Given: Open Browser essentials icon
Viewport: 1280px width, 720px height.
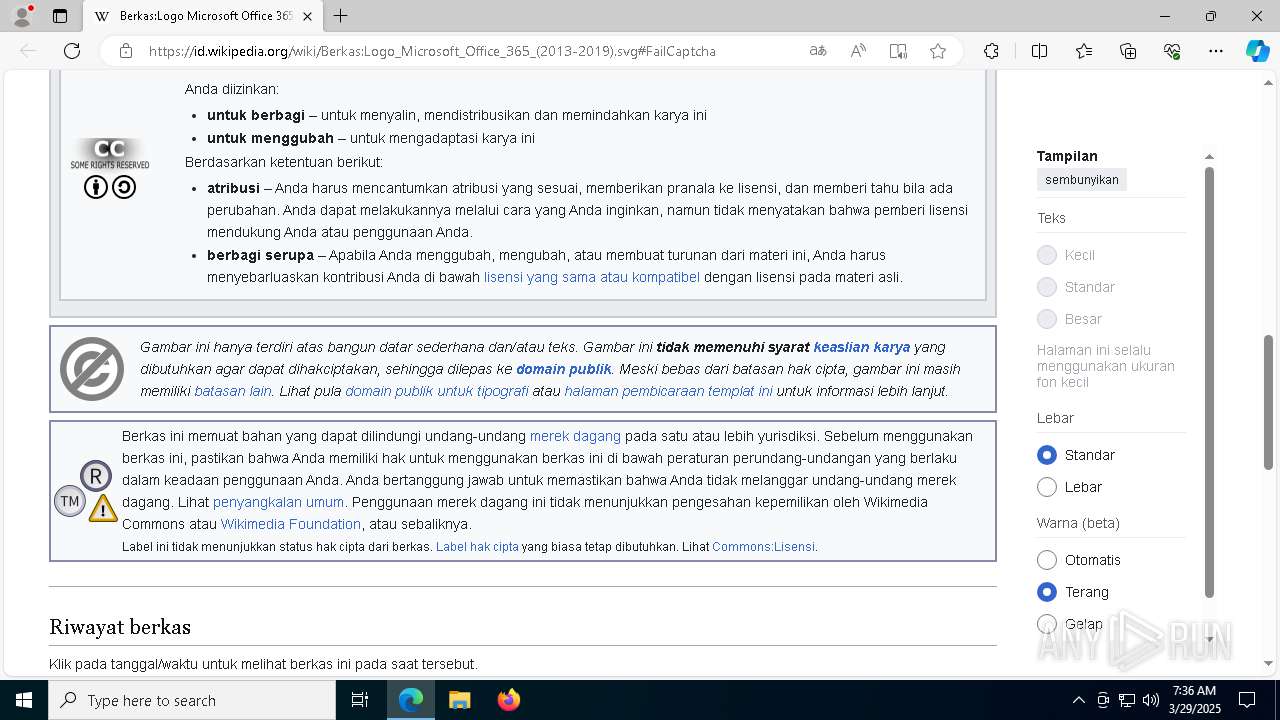Looking at the screenshot, I should click(1172, 51).
